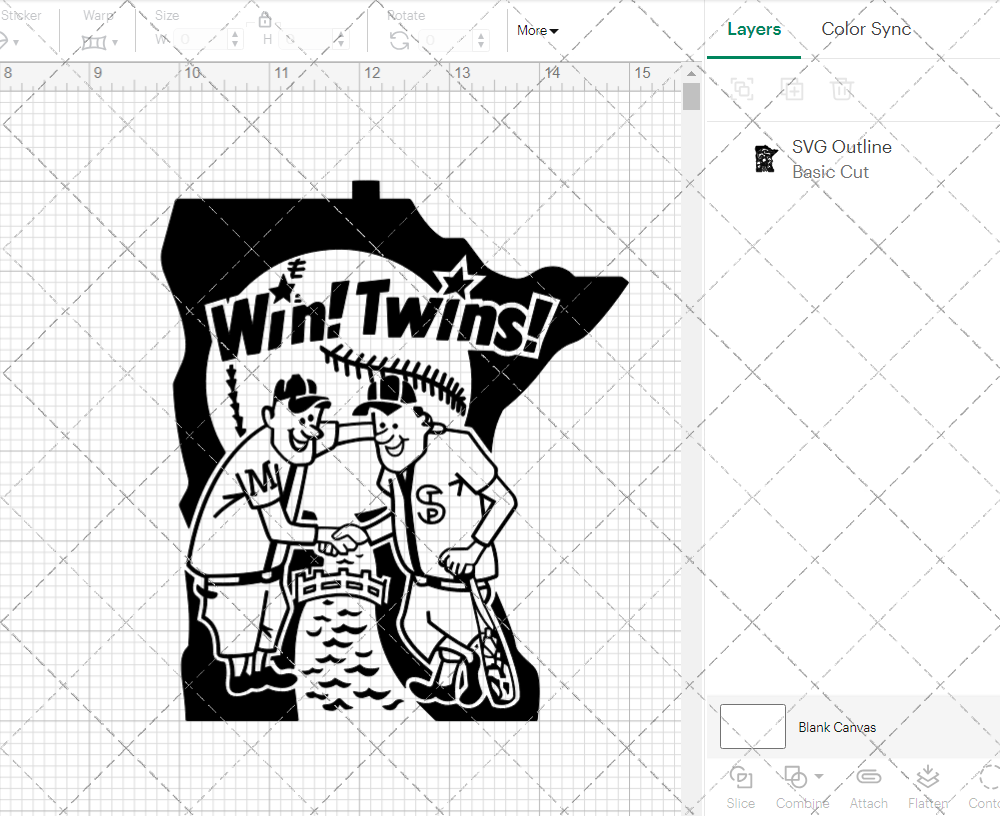The height and width of the screenshot is (816, 1000).
Task: Select the Win! Twins! Minnesota design on canvas
Action: [394, 451]
